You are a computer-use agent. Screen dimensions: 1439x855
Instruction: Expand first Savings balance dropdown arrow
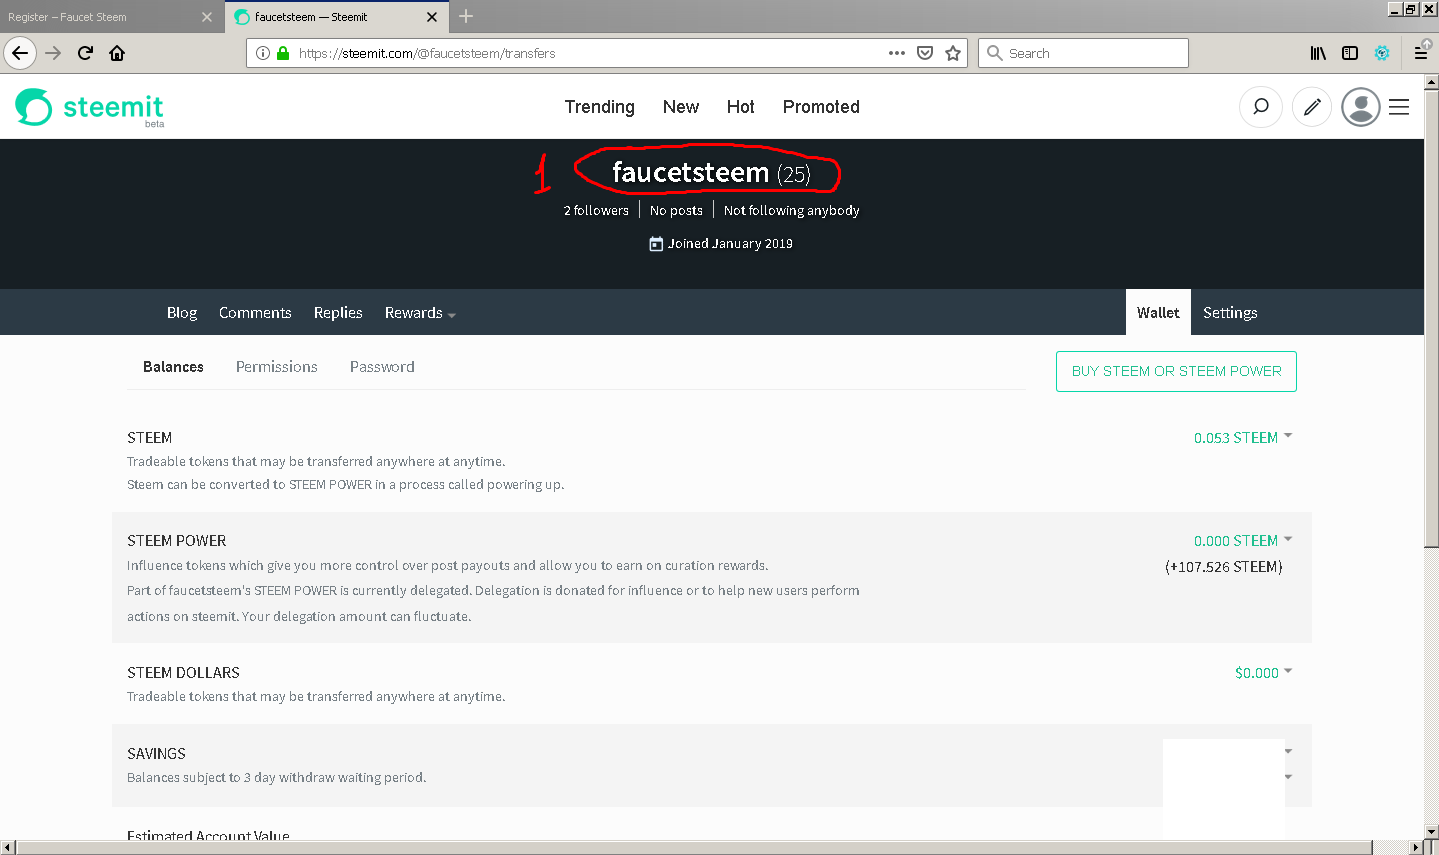(x=1288, y=751)
